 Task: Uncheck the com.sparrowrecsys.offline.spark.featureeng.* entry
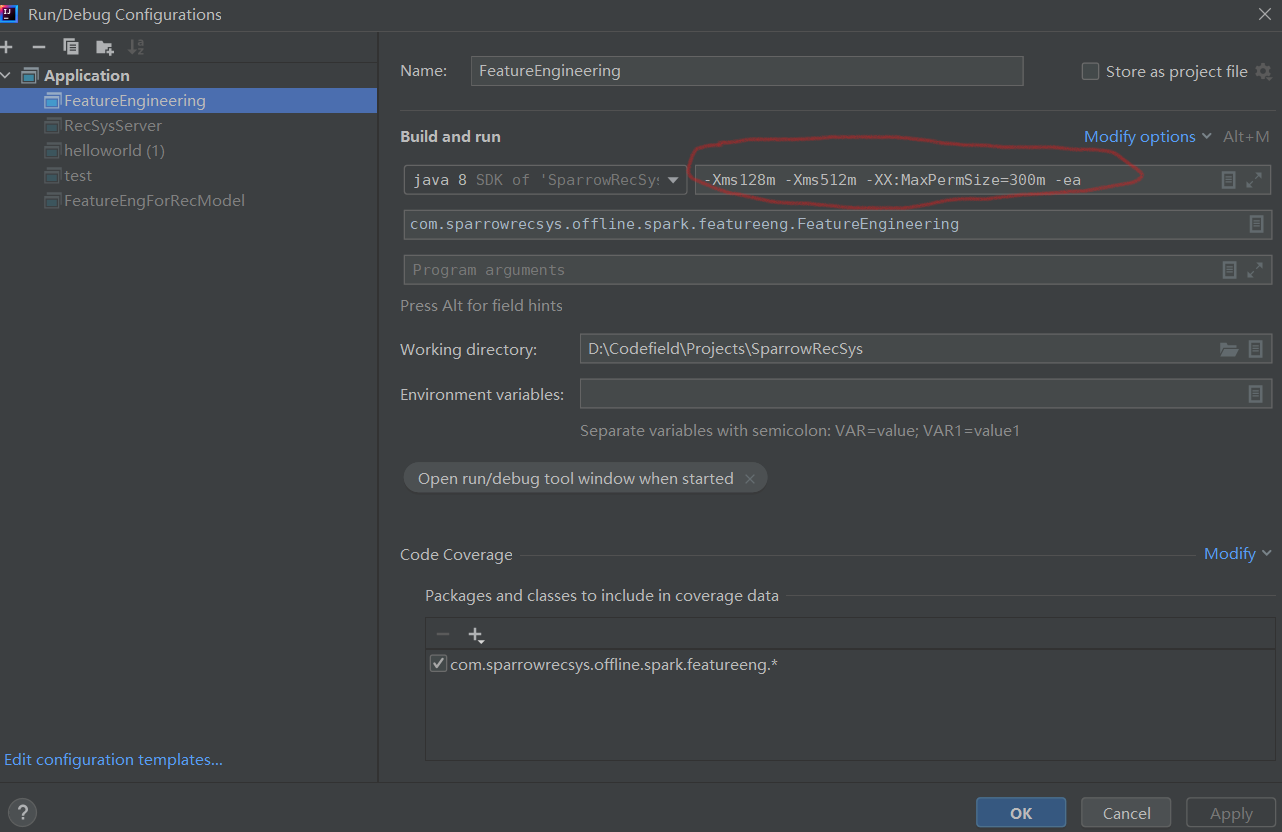(438, 663)
